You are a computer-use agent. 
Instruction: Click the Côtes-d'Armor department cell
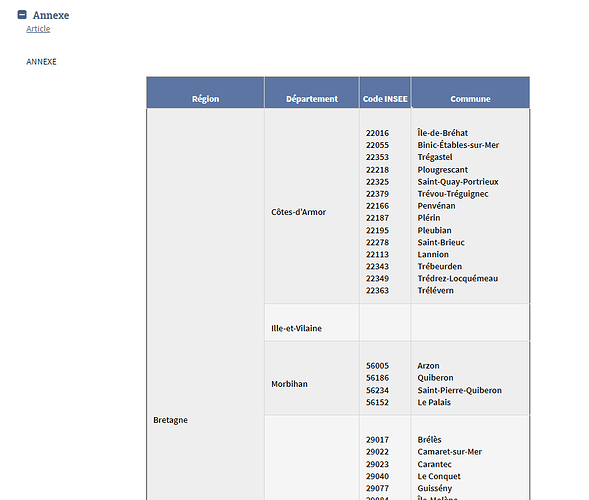(298, 212)
